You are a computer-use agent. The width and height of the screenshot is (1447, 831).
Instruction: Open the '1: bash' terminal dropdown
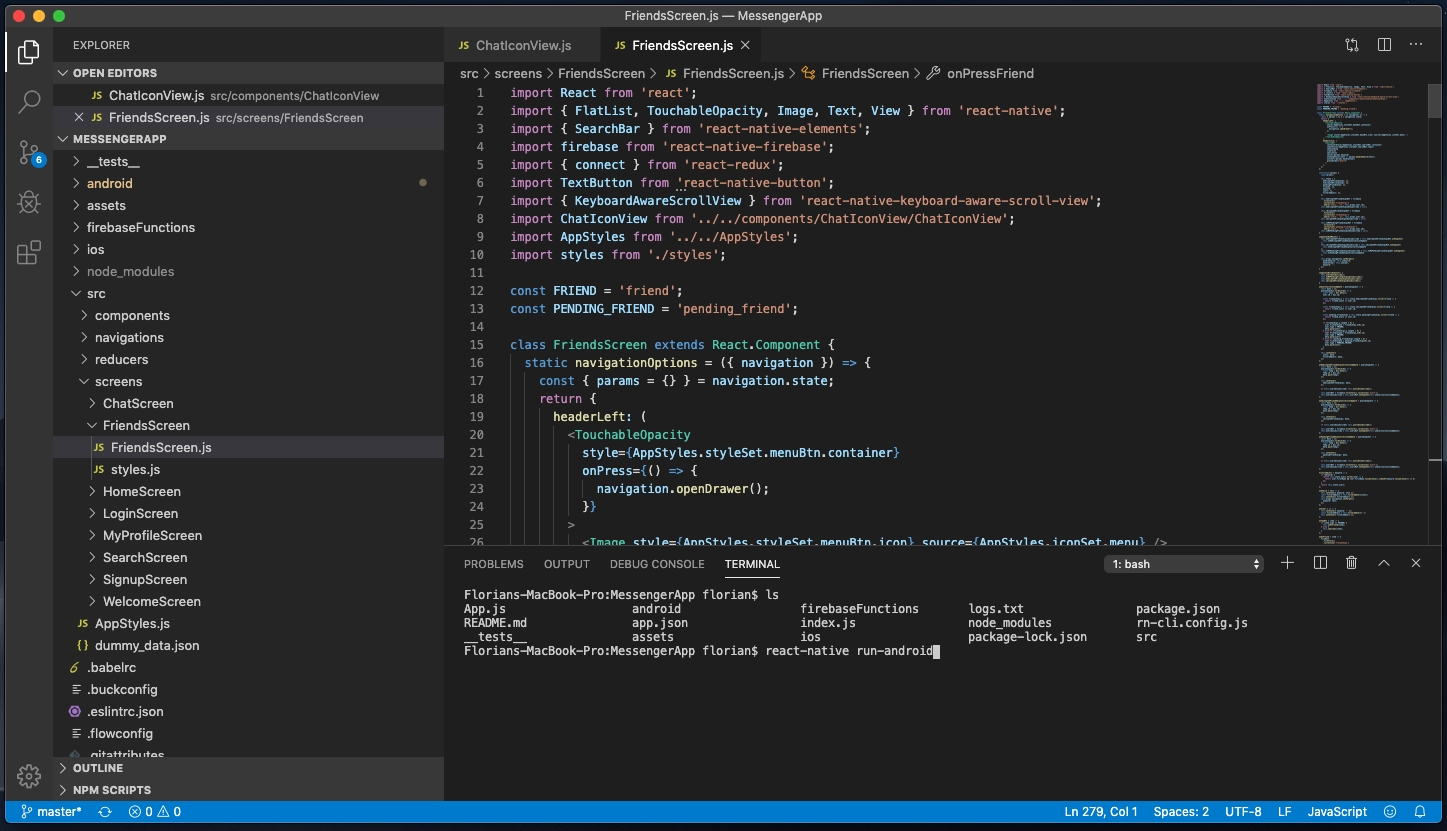(x=1184, y=564)
